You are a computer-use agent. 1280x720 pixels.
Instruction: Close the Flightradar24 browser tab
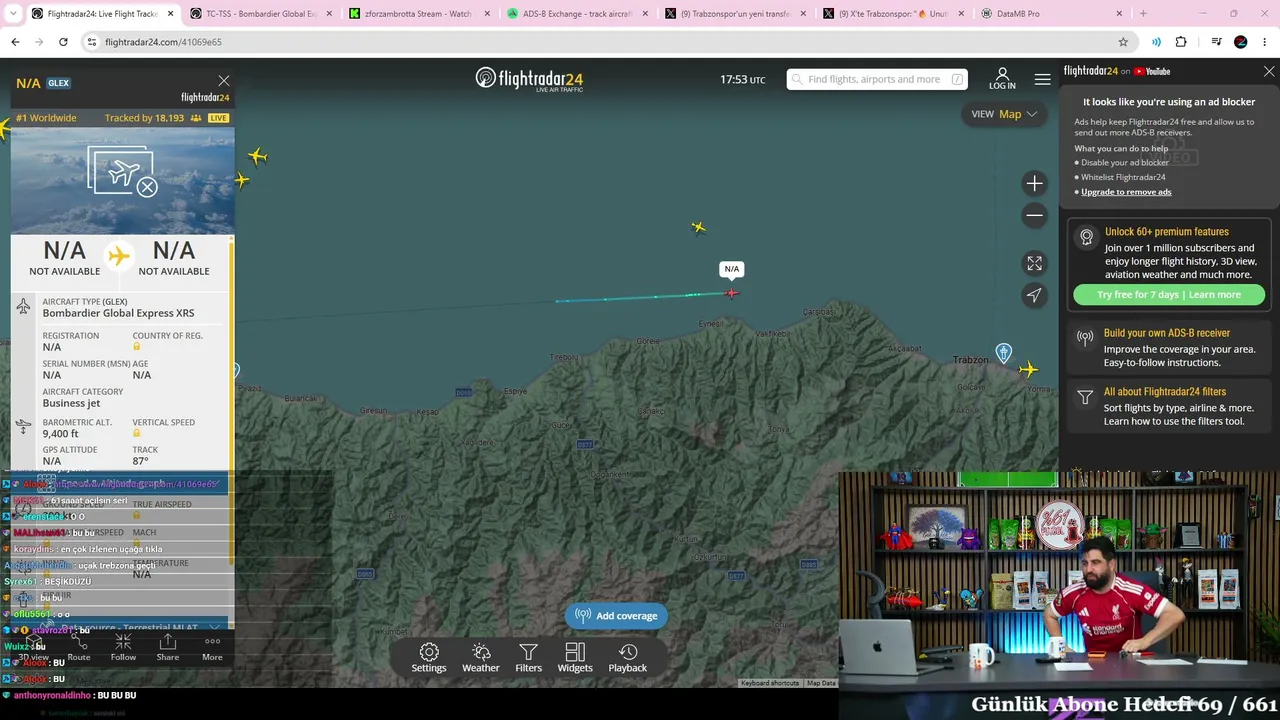[x=170, y=14]
